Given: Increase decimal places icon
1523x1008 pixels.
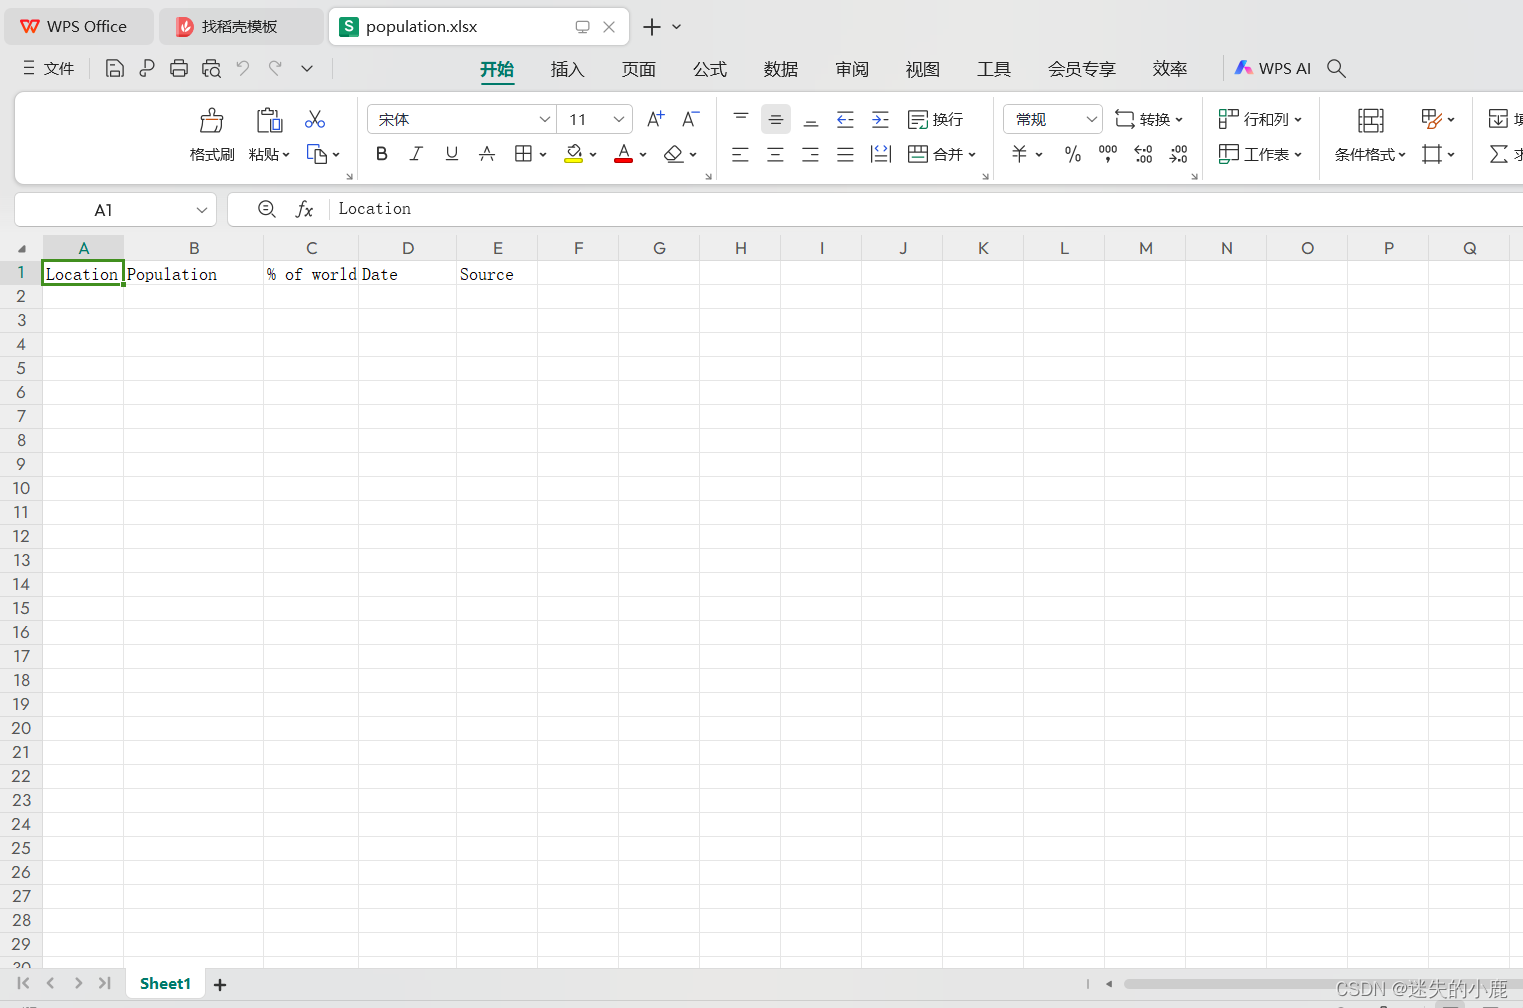Looking at the screenshot, I should [1143, 154].
